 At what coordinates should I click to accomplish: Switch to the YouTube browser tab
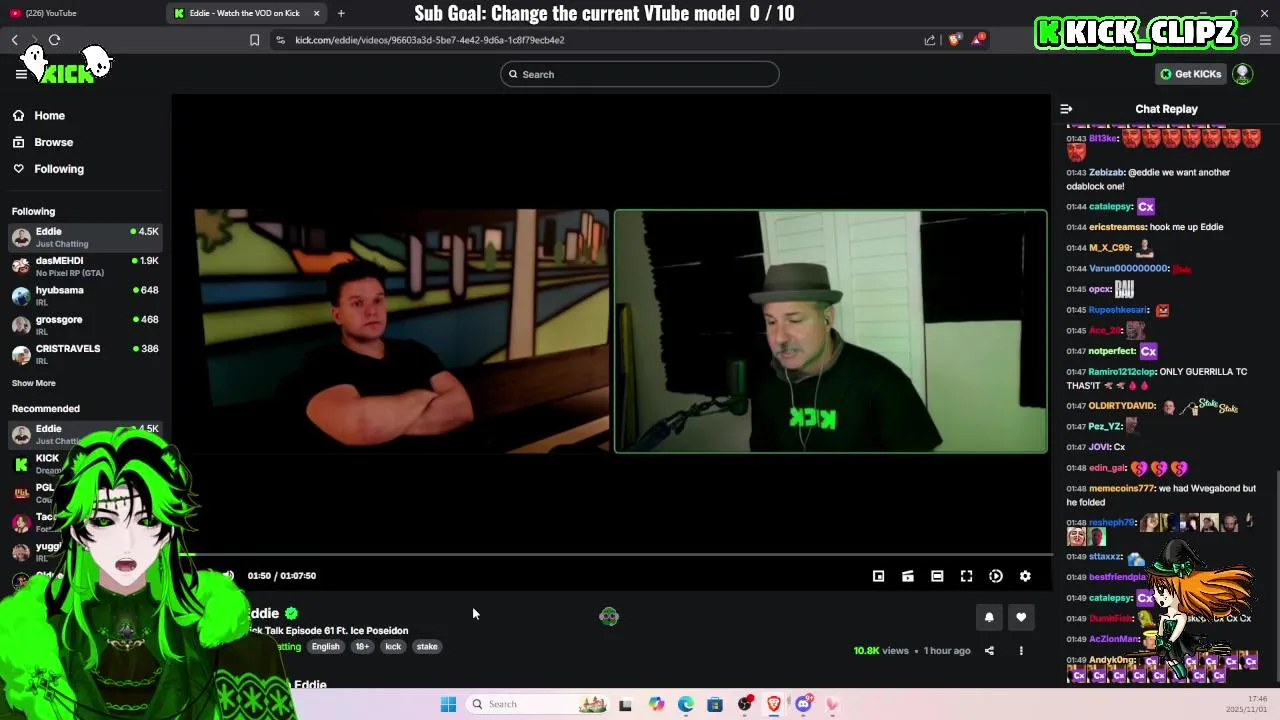[x=80, y=13]
